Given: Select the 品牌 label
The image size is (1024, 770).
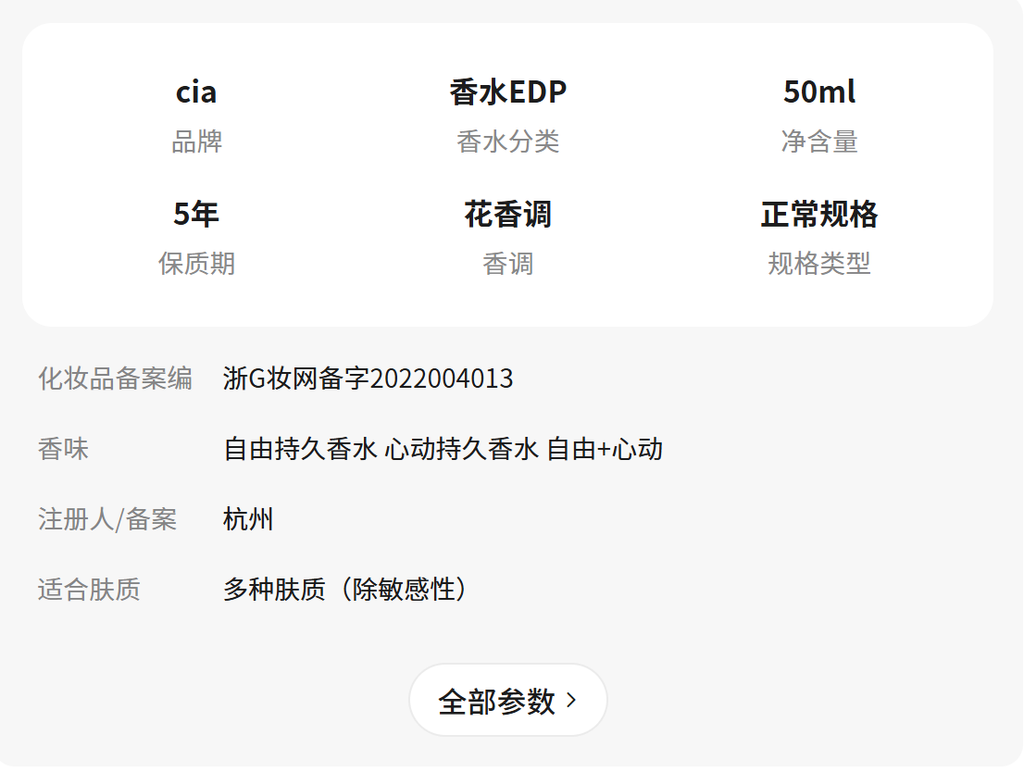Looking at the screenshot, I should tap(196, 142).
